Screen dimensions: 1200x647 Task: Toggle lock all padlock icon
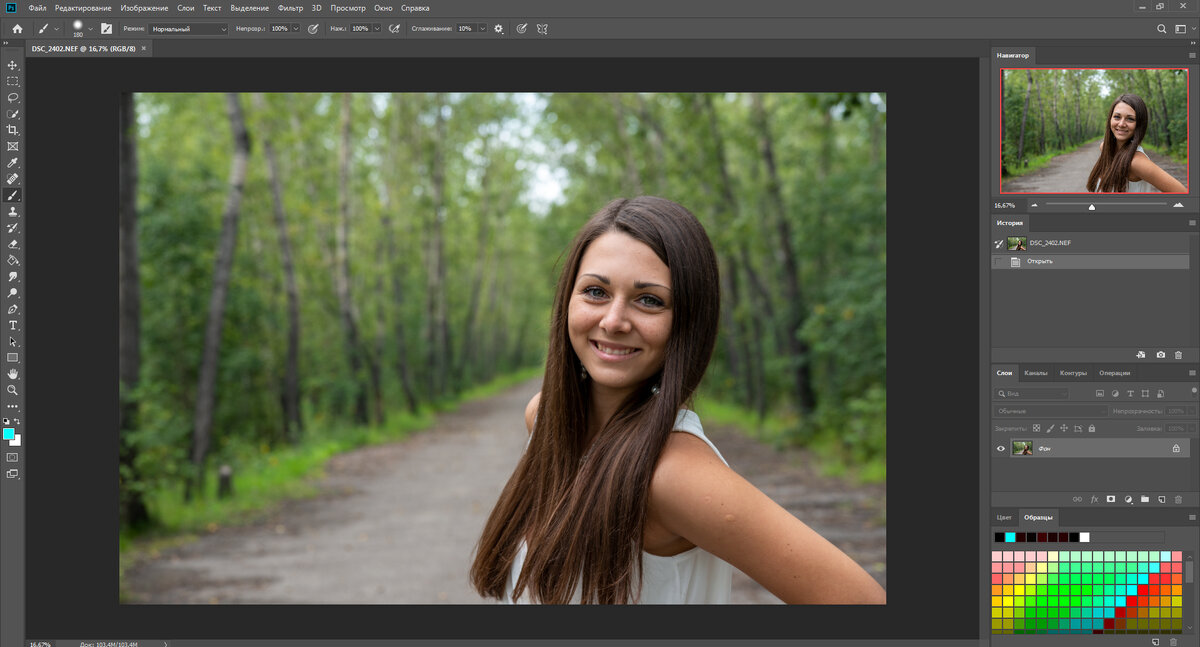click(x=1090, y=428)
